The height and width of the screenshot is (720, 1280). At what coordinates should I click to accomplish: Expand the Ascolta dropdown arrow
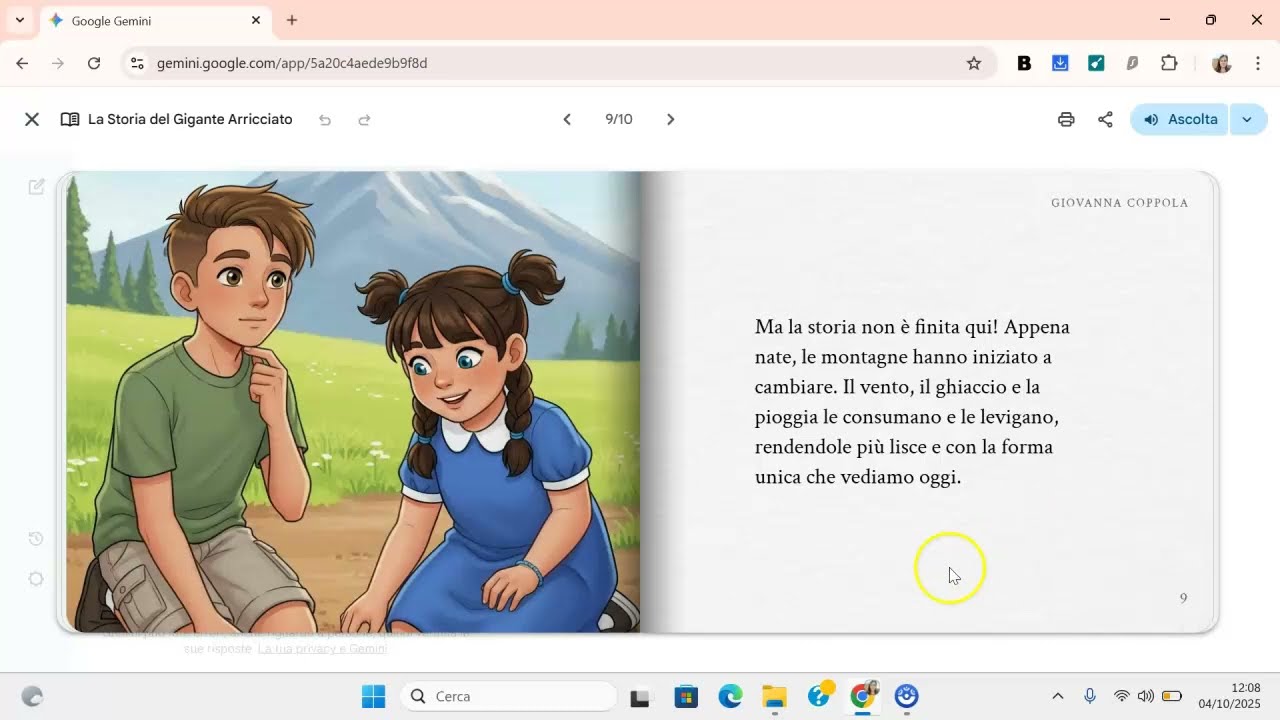pos(1248,119)
